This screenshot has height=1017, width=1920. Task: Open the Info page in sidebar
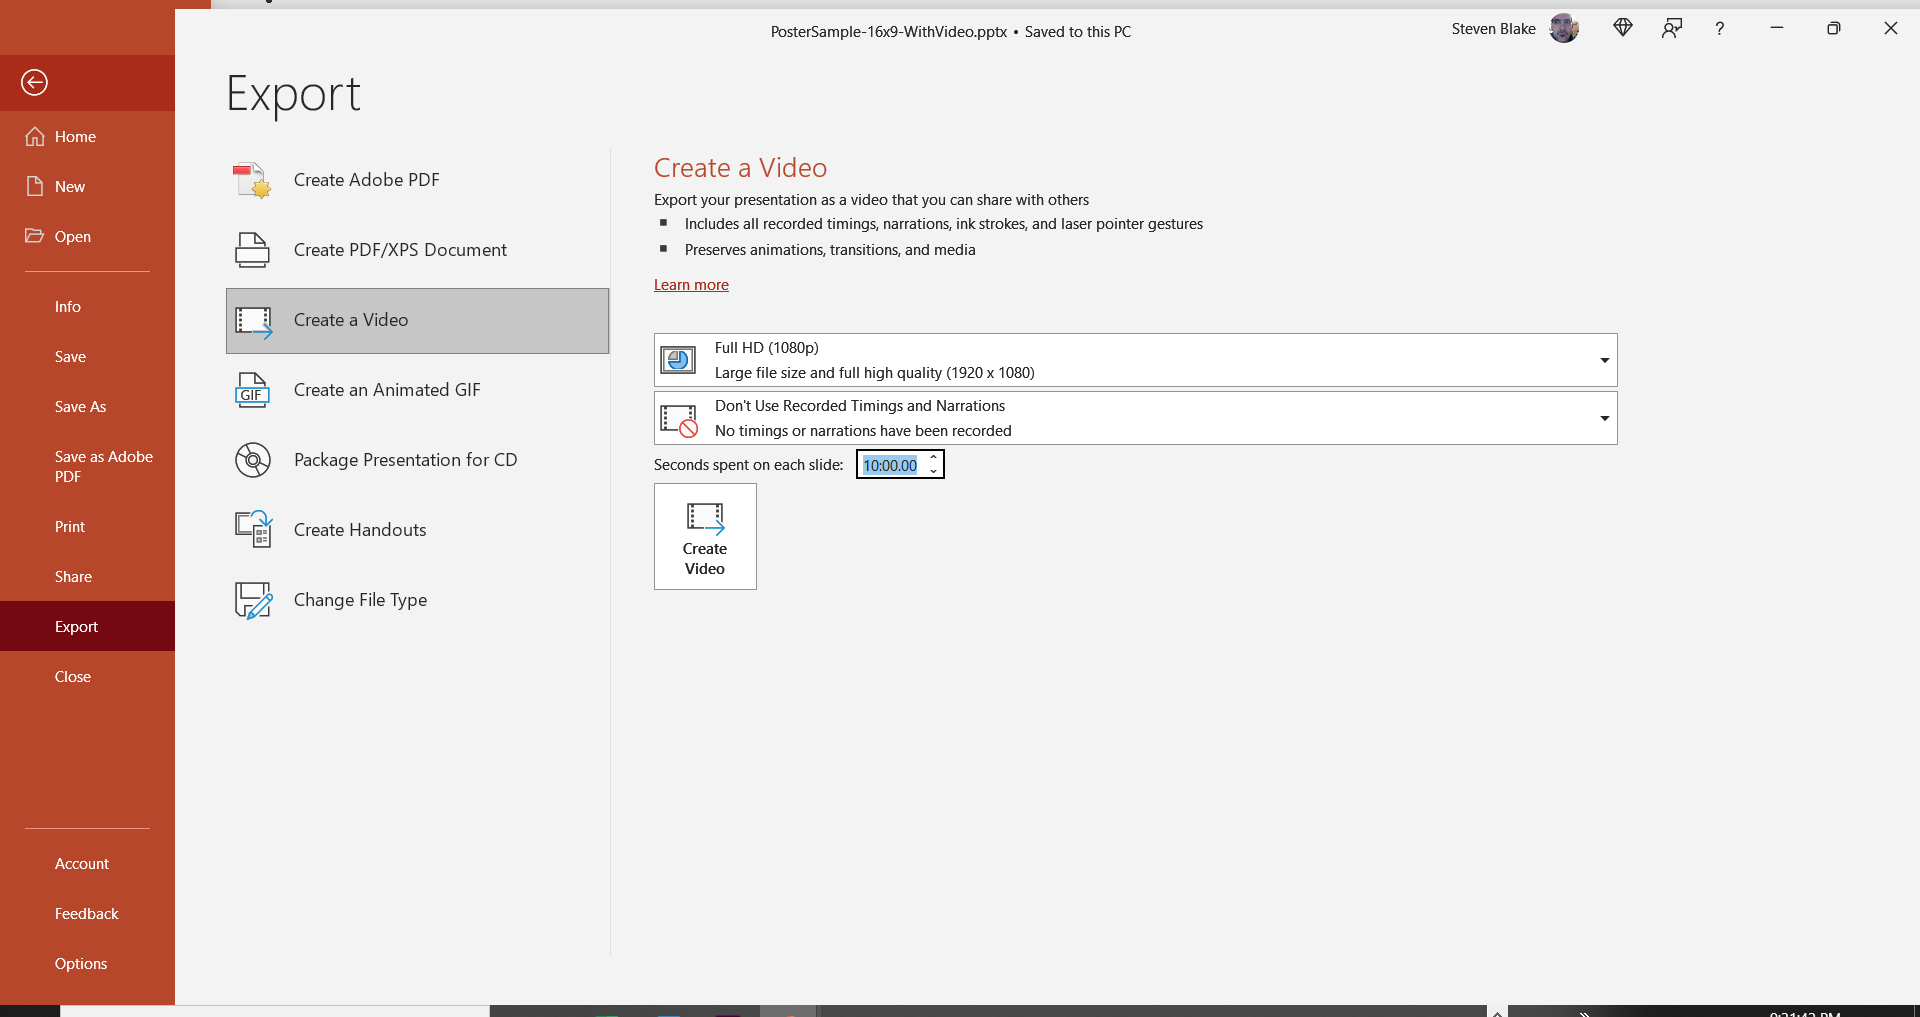coord(87,306)
